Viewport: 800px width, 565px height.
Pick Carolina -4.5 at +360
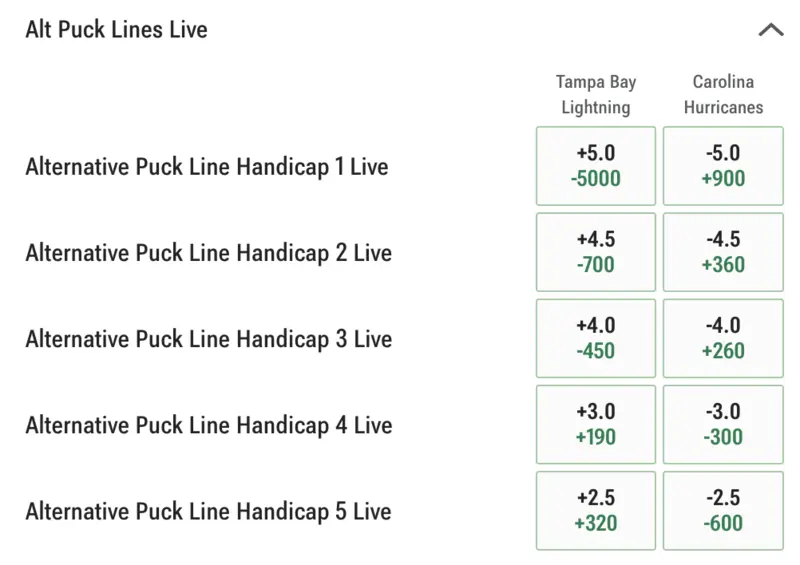point(723,252)
